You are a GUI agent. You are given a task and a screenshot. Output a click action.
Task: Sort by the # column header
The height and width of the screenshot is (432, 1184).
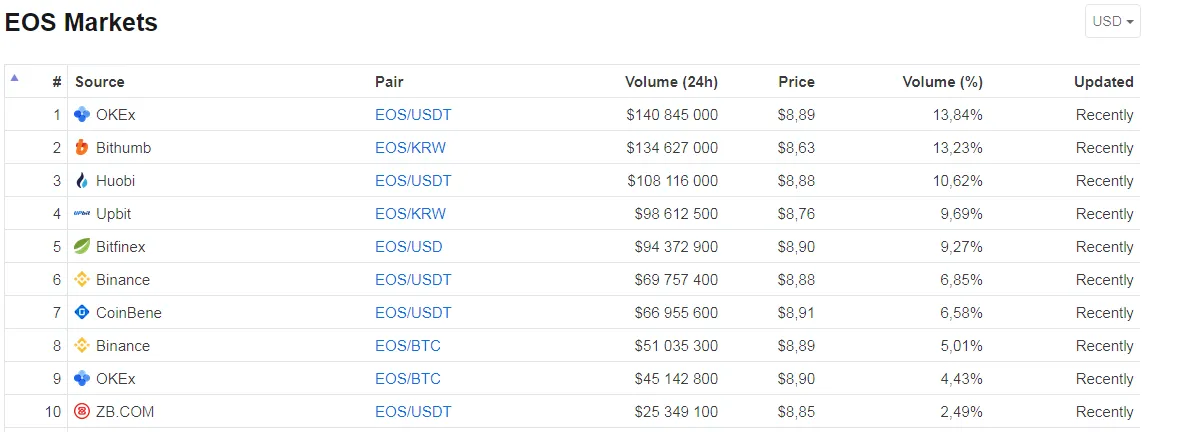coord(57,82)
